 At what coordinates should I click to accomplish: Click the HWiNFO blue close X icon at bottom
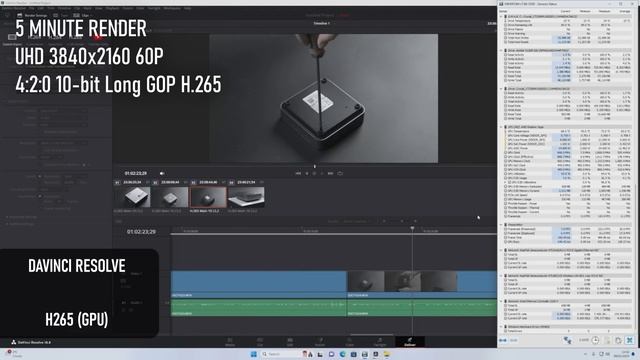(x=630, y=340)
